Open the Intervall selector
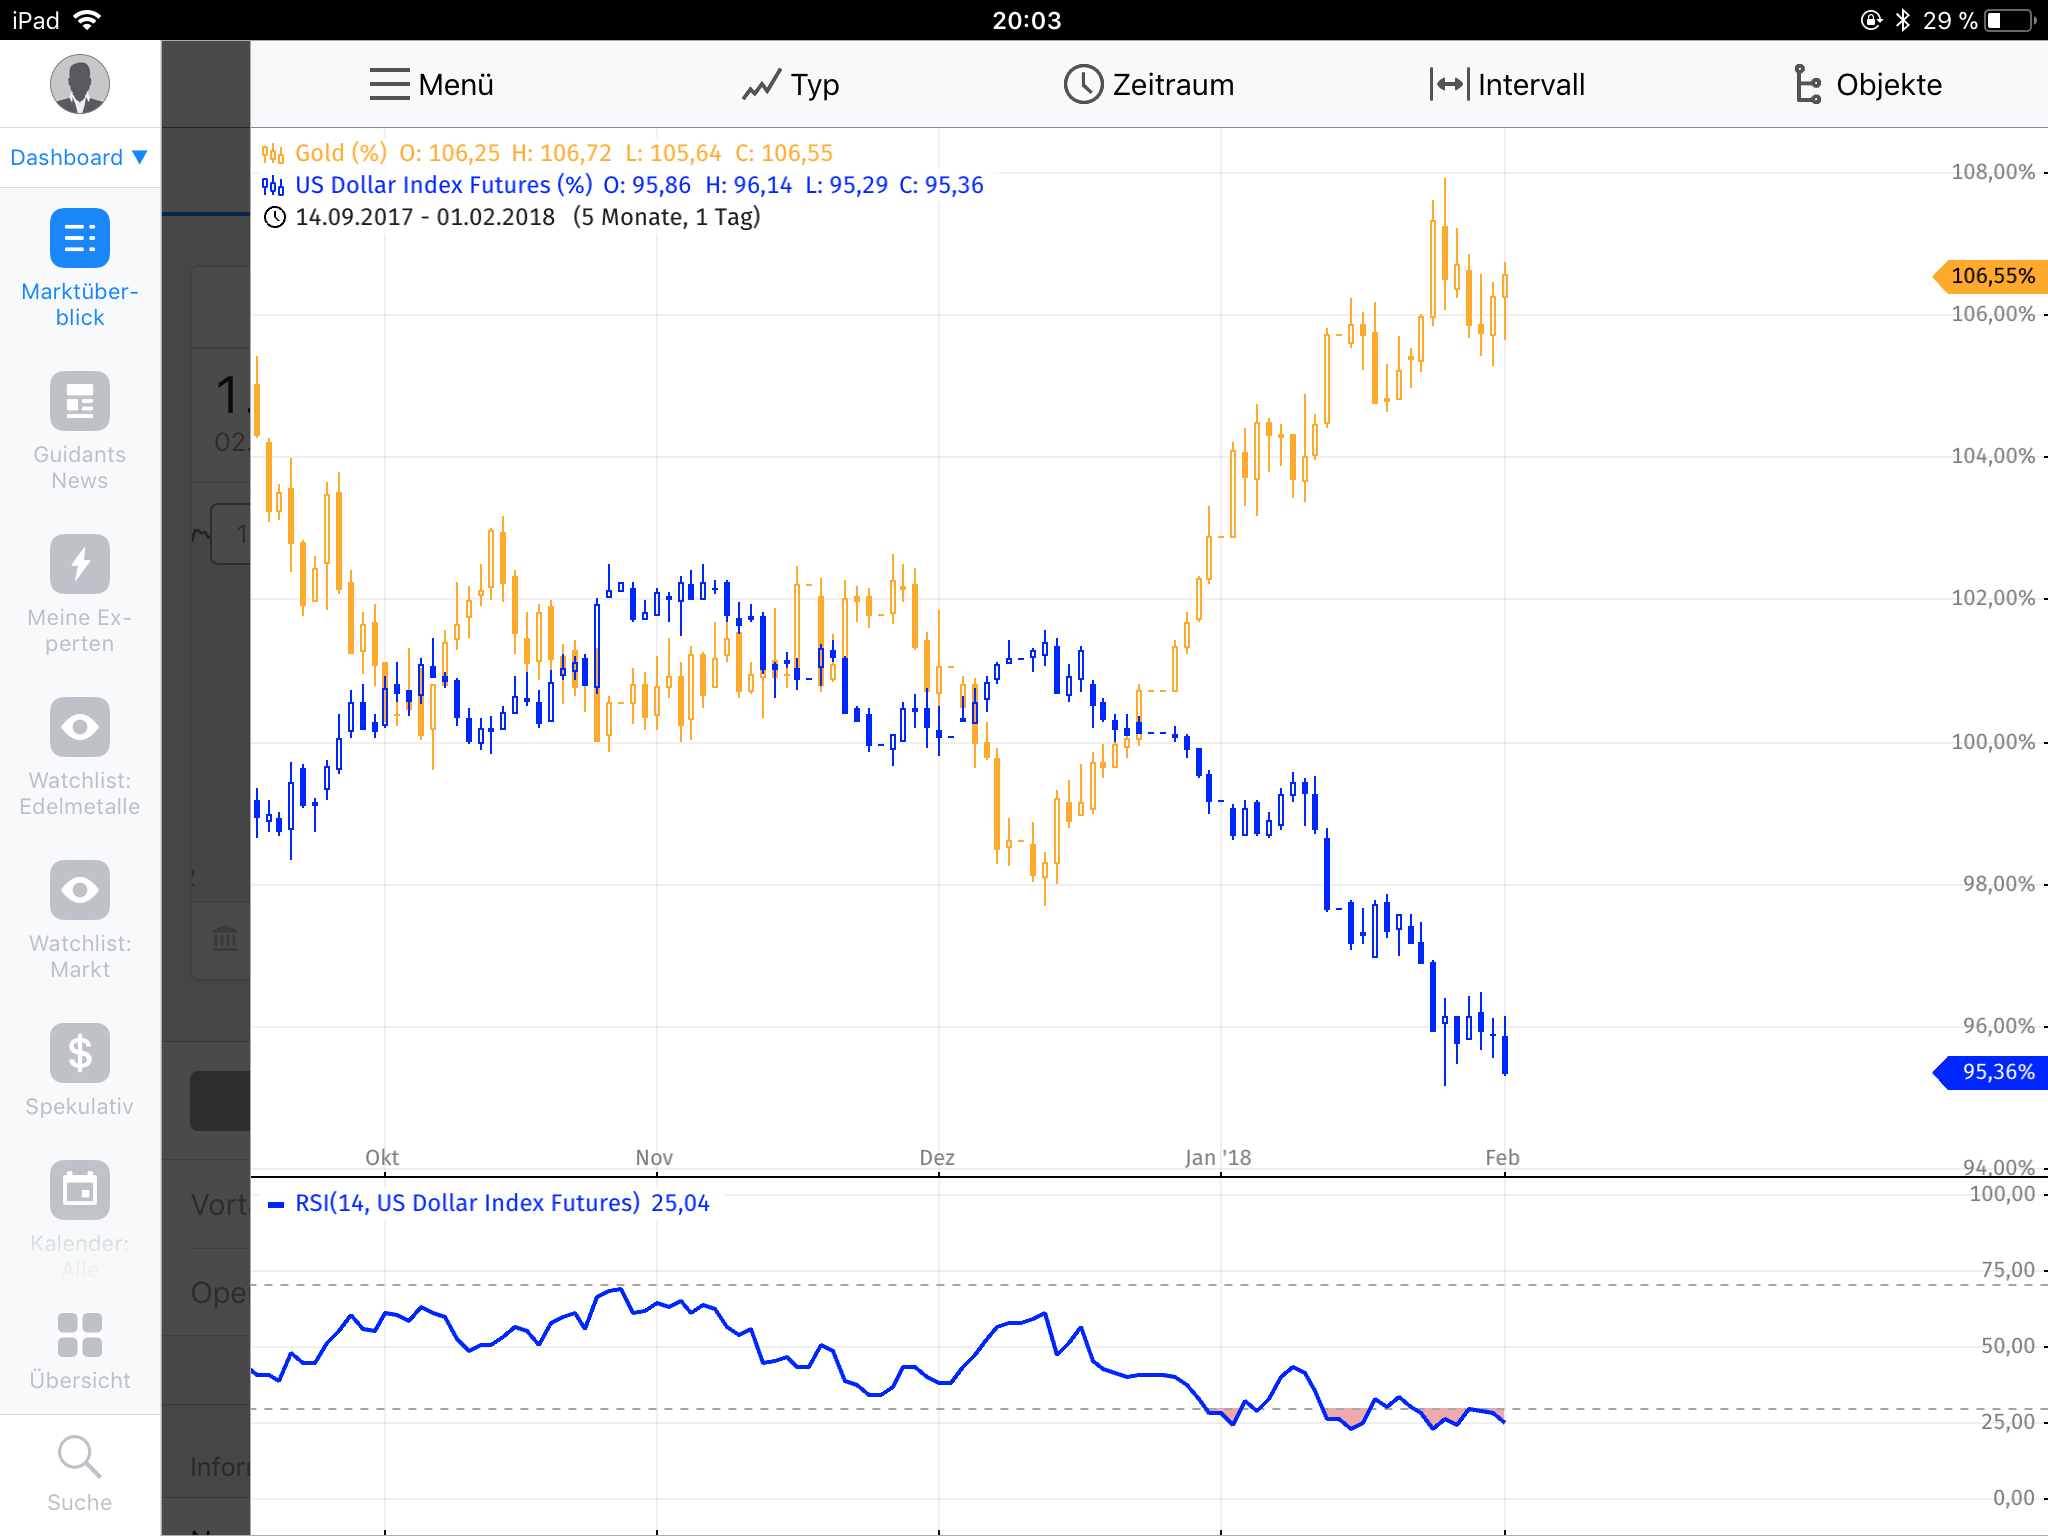Viewport: 2048px width, 1536px height. pyautogui.click(x=1505, y=84)
